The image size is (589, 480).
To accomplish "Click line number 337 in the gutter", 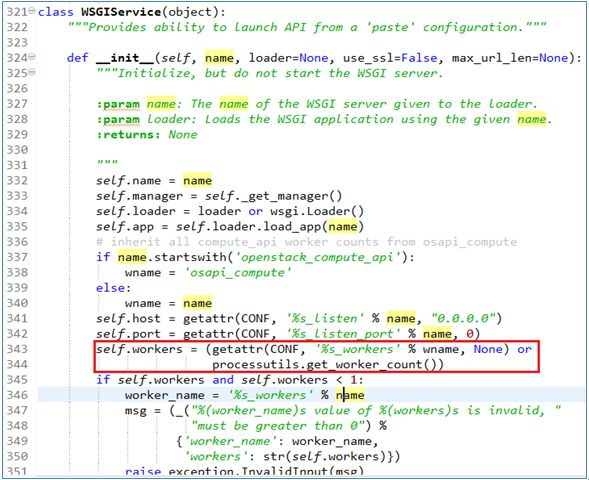I will click(17, 257).
